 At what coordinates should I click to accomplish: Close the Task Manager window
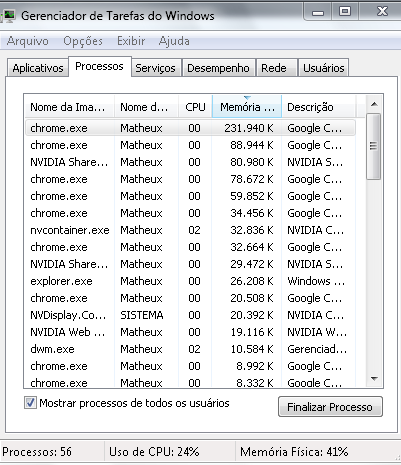coord(382,12)
